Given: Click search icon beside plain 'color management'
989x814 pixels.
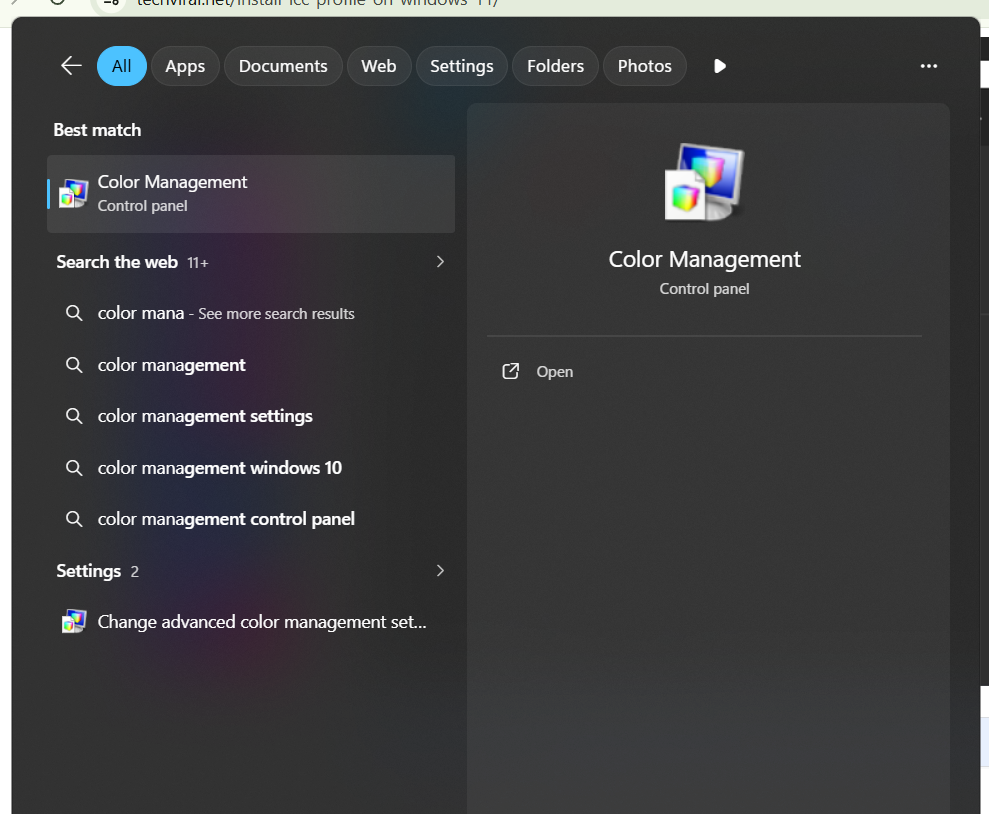Looking at the screenshot, I should [x=74, y=365].
